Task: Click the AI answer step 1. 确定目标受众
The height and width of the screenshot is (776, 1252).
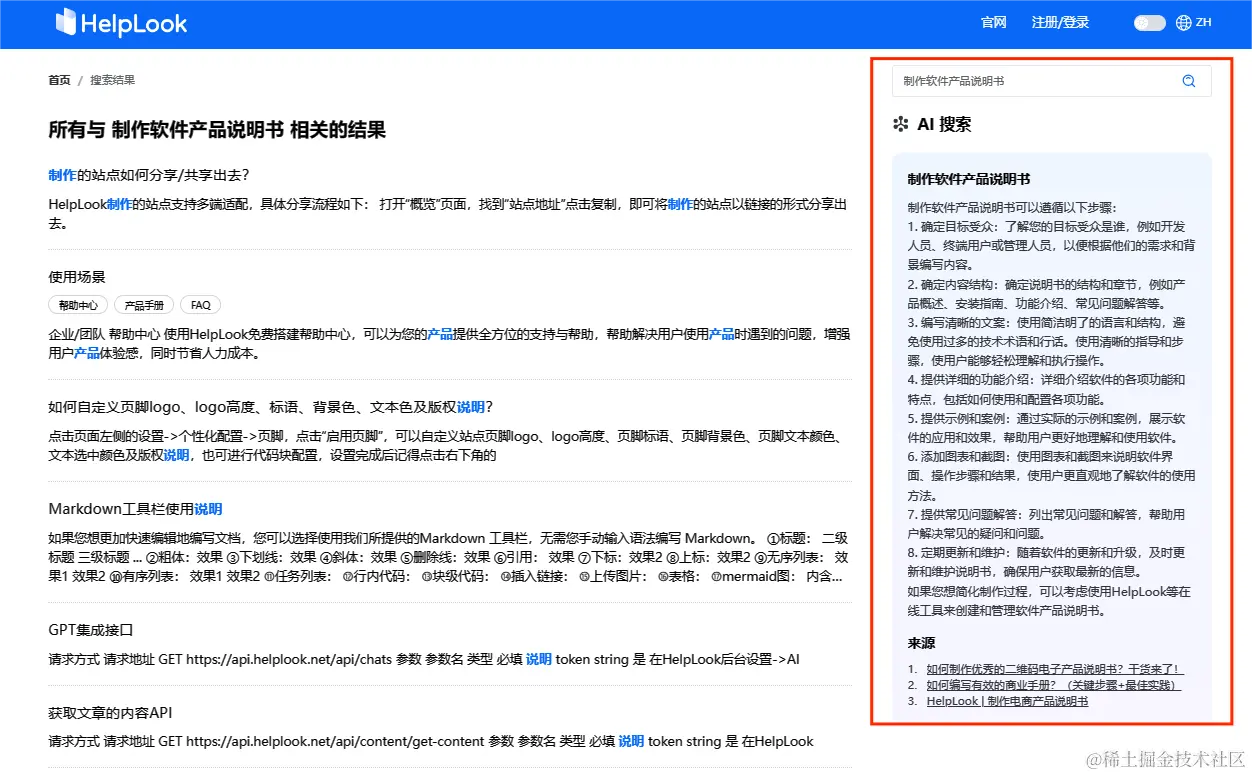Action: pos(1051,245)
